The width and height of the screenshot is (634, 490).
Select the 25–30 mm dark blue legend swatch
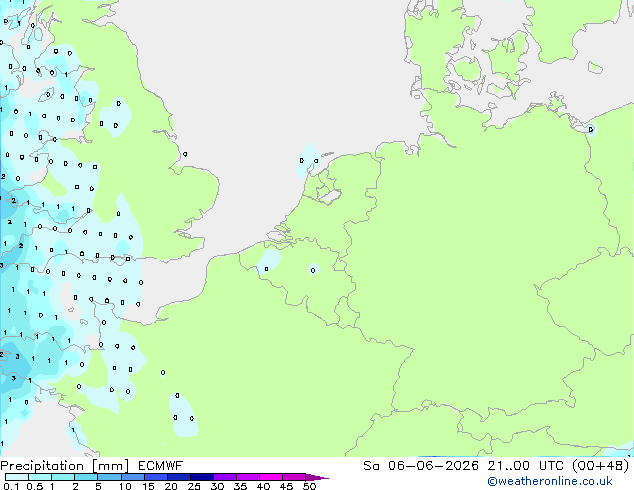pos(202,477)
